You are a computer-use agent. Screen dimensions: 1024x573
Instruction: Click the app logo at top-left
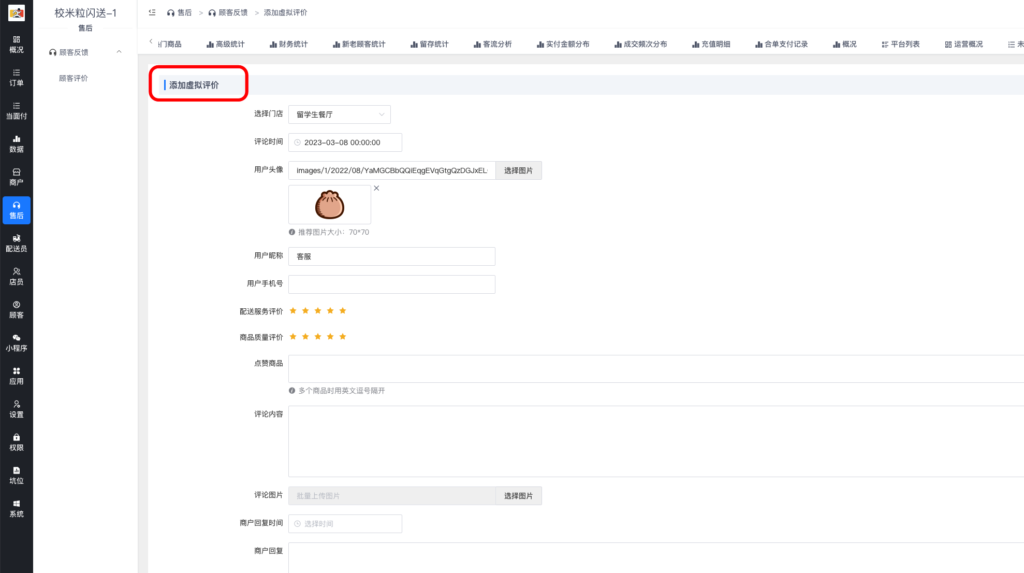(x=16, y=12)
